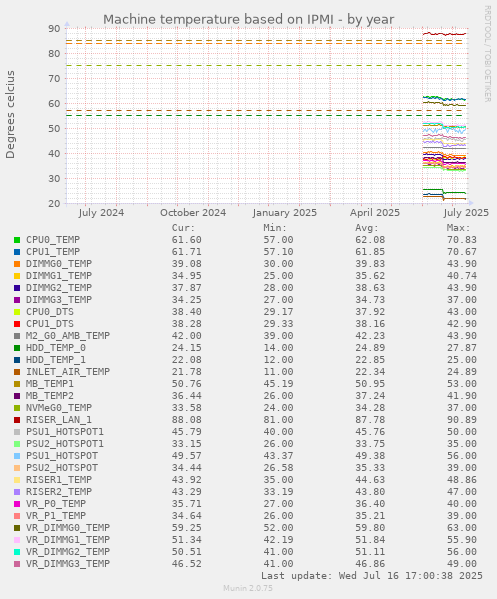Click the CPU0_TEMP max value 70.83

tap(461, 240)
